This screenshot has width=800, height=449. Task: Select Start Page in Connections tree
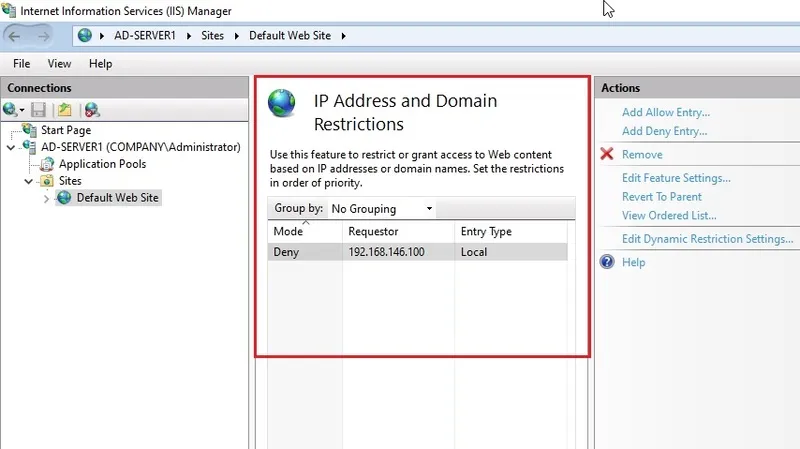coord(66,130)
